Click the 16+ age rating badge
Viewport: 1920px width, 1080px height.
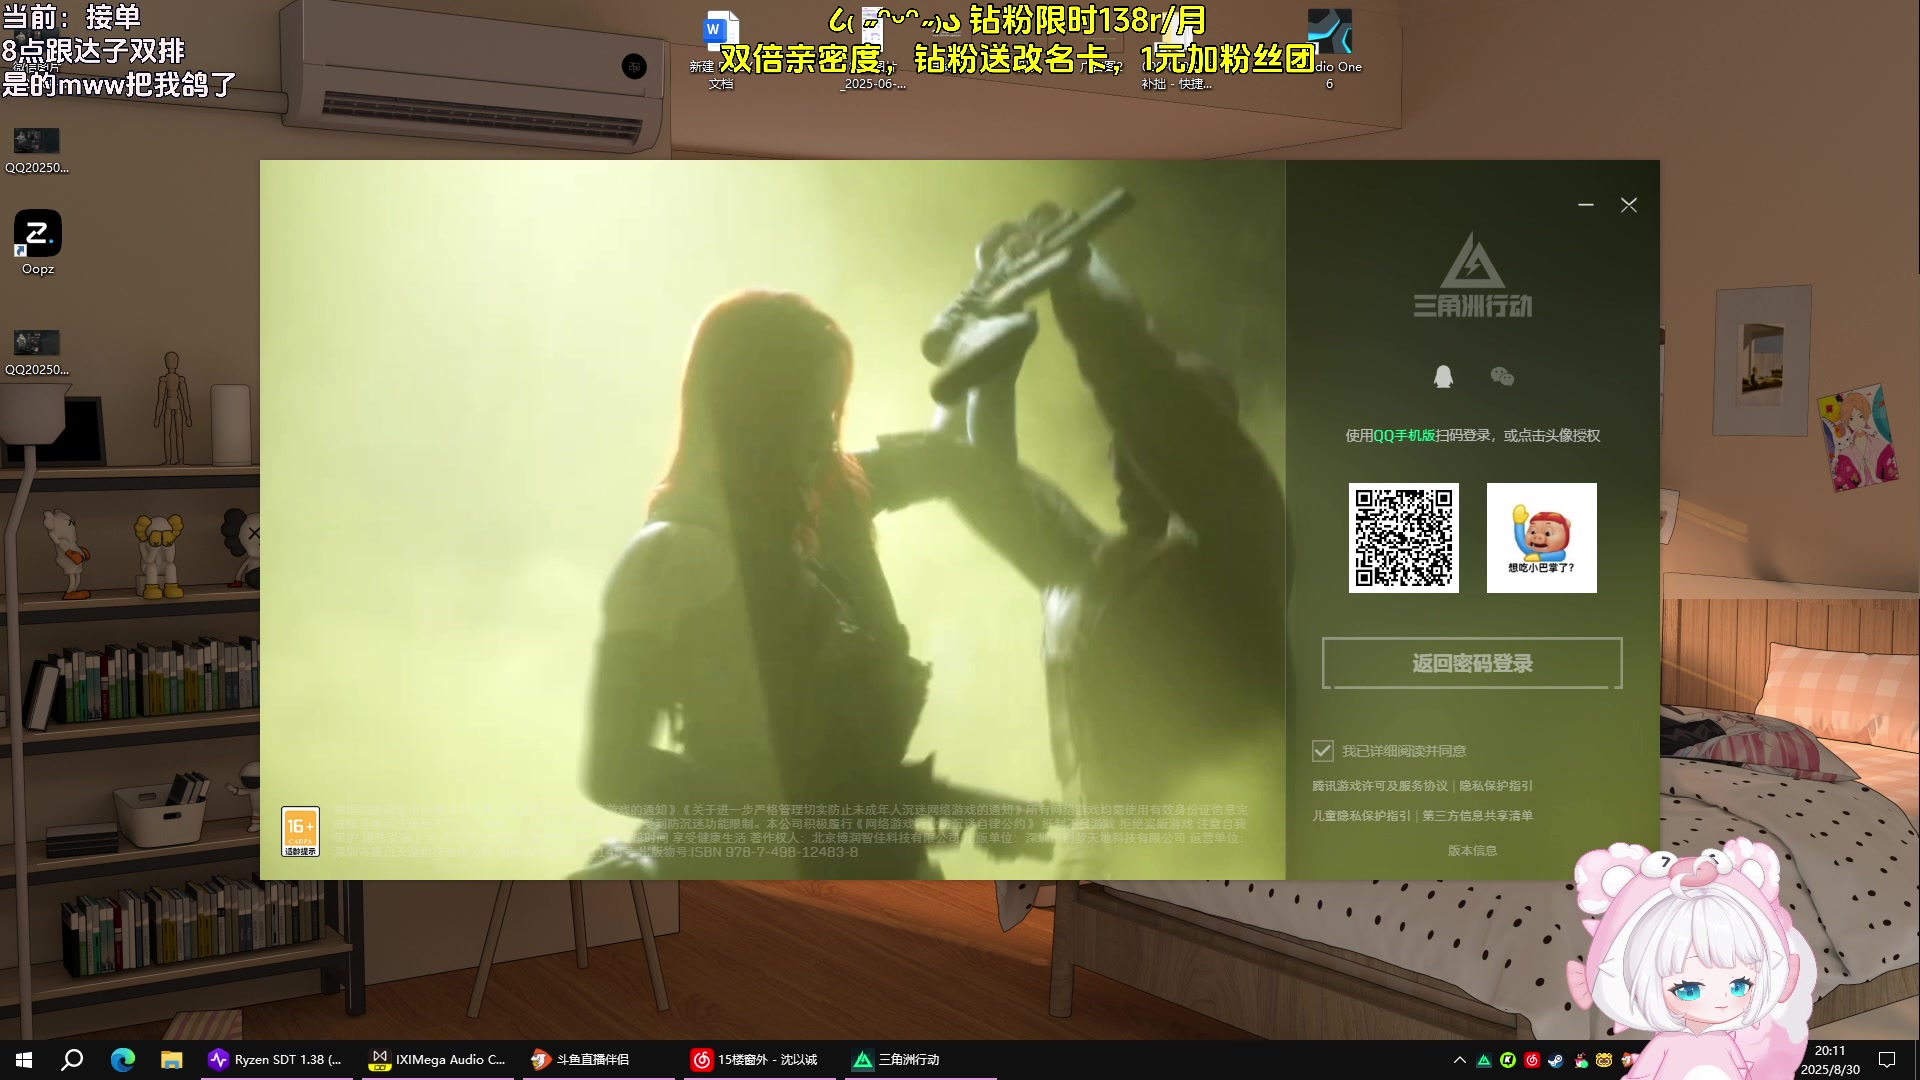coord(301,832)
